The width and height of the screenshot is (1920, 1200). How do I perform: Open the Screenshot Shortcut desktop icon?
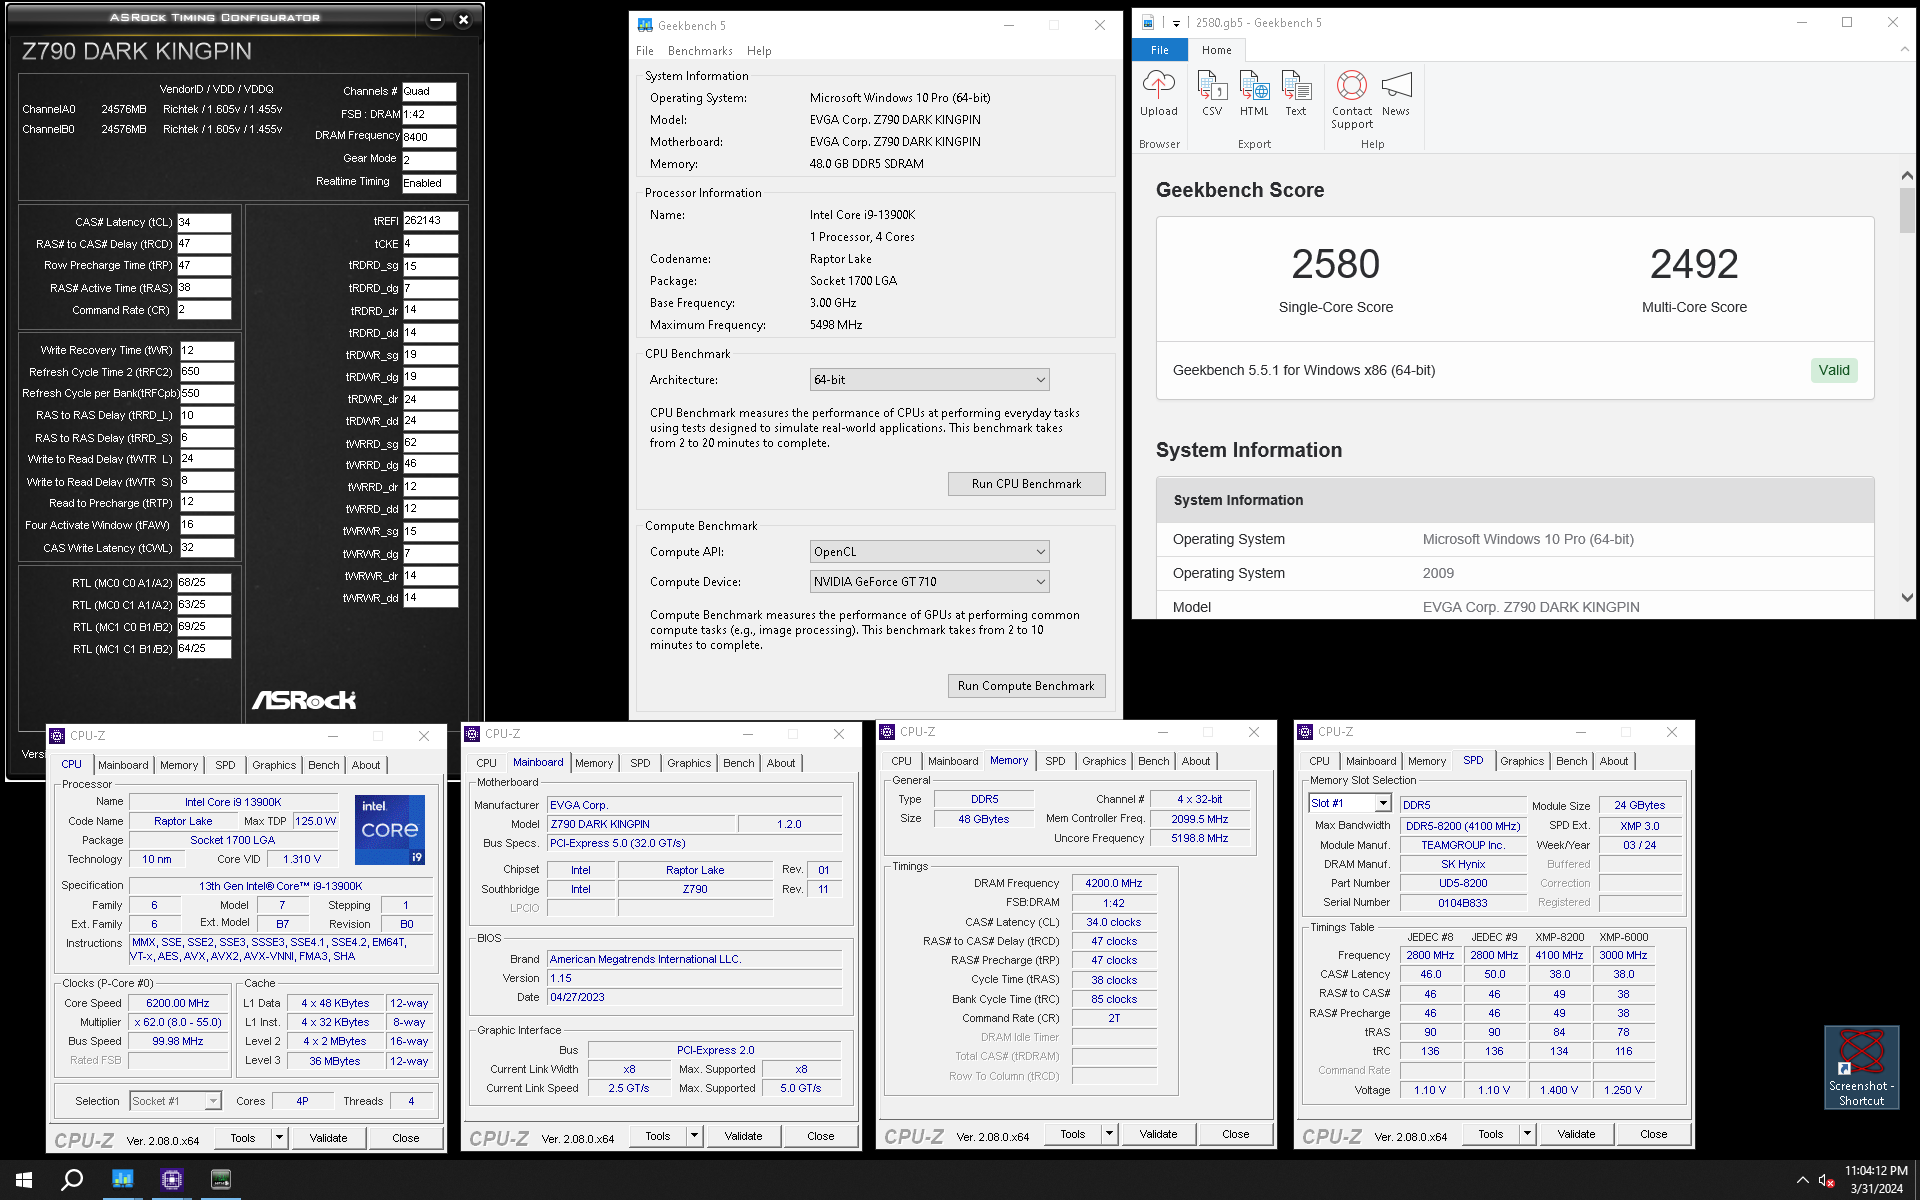1861,1067
